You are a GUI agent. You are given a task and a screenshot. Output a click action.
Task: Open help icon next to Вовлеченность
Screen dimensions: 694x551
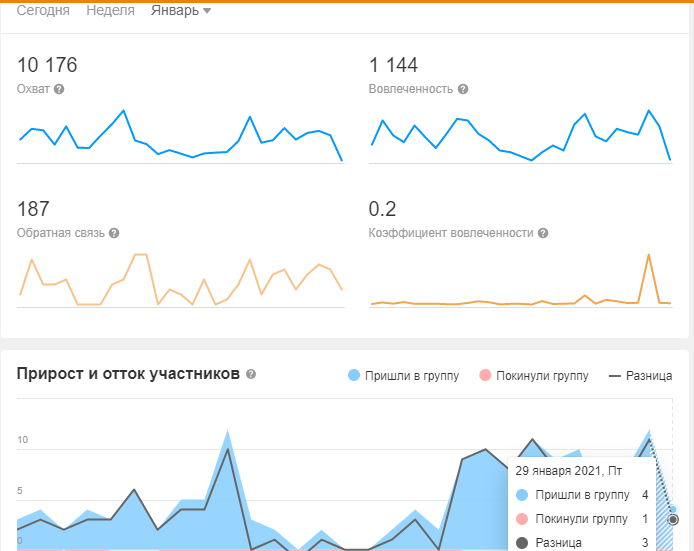[463, 89]
